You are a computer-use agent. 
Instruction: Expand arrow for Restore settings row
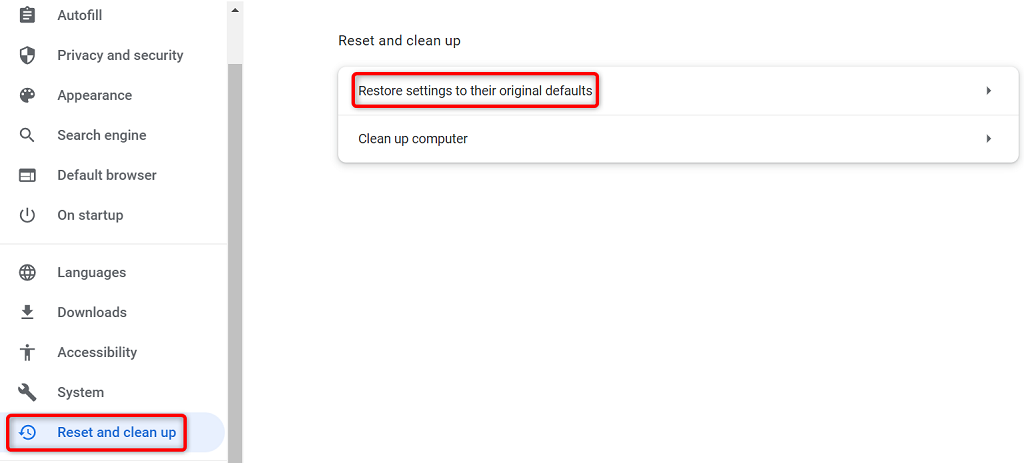point(988,91)
